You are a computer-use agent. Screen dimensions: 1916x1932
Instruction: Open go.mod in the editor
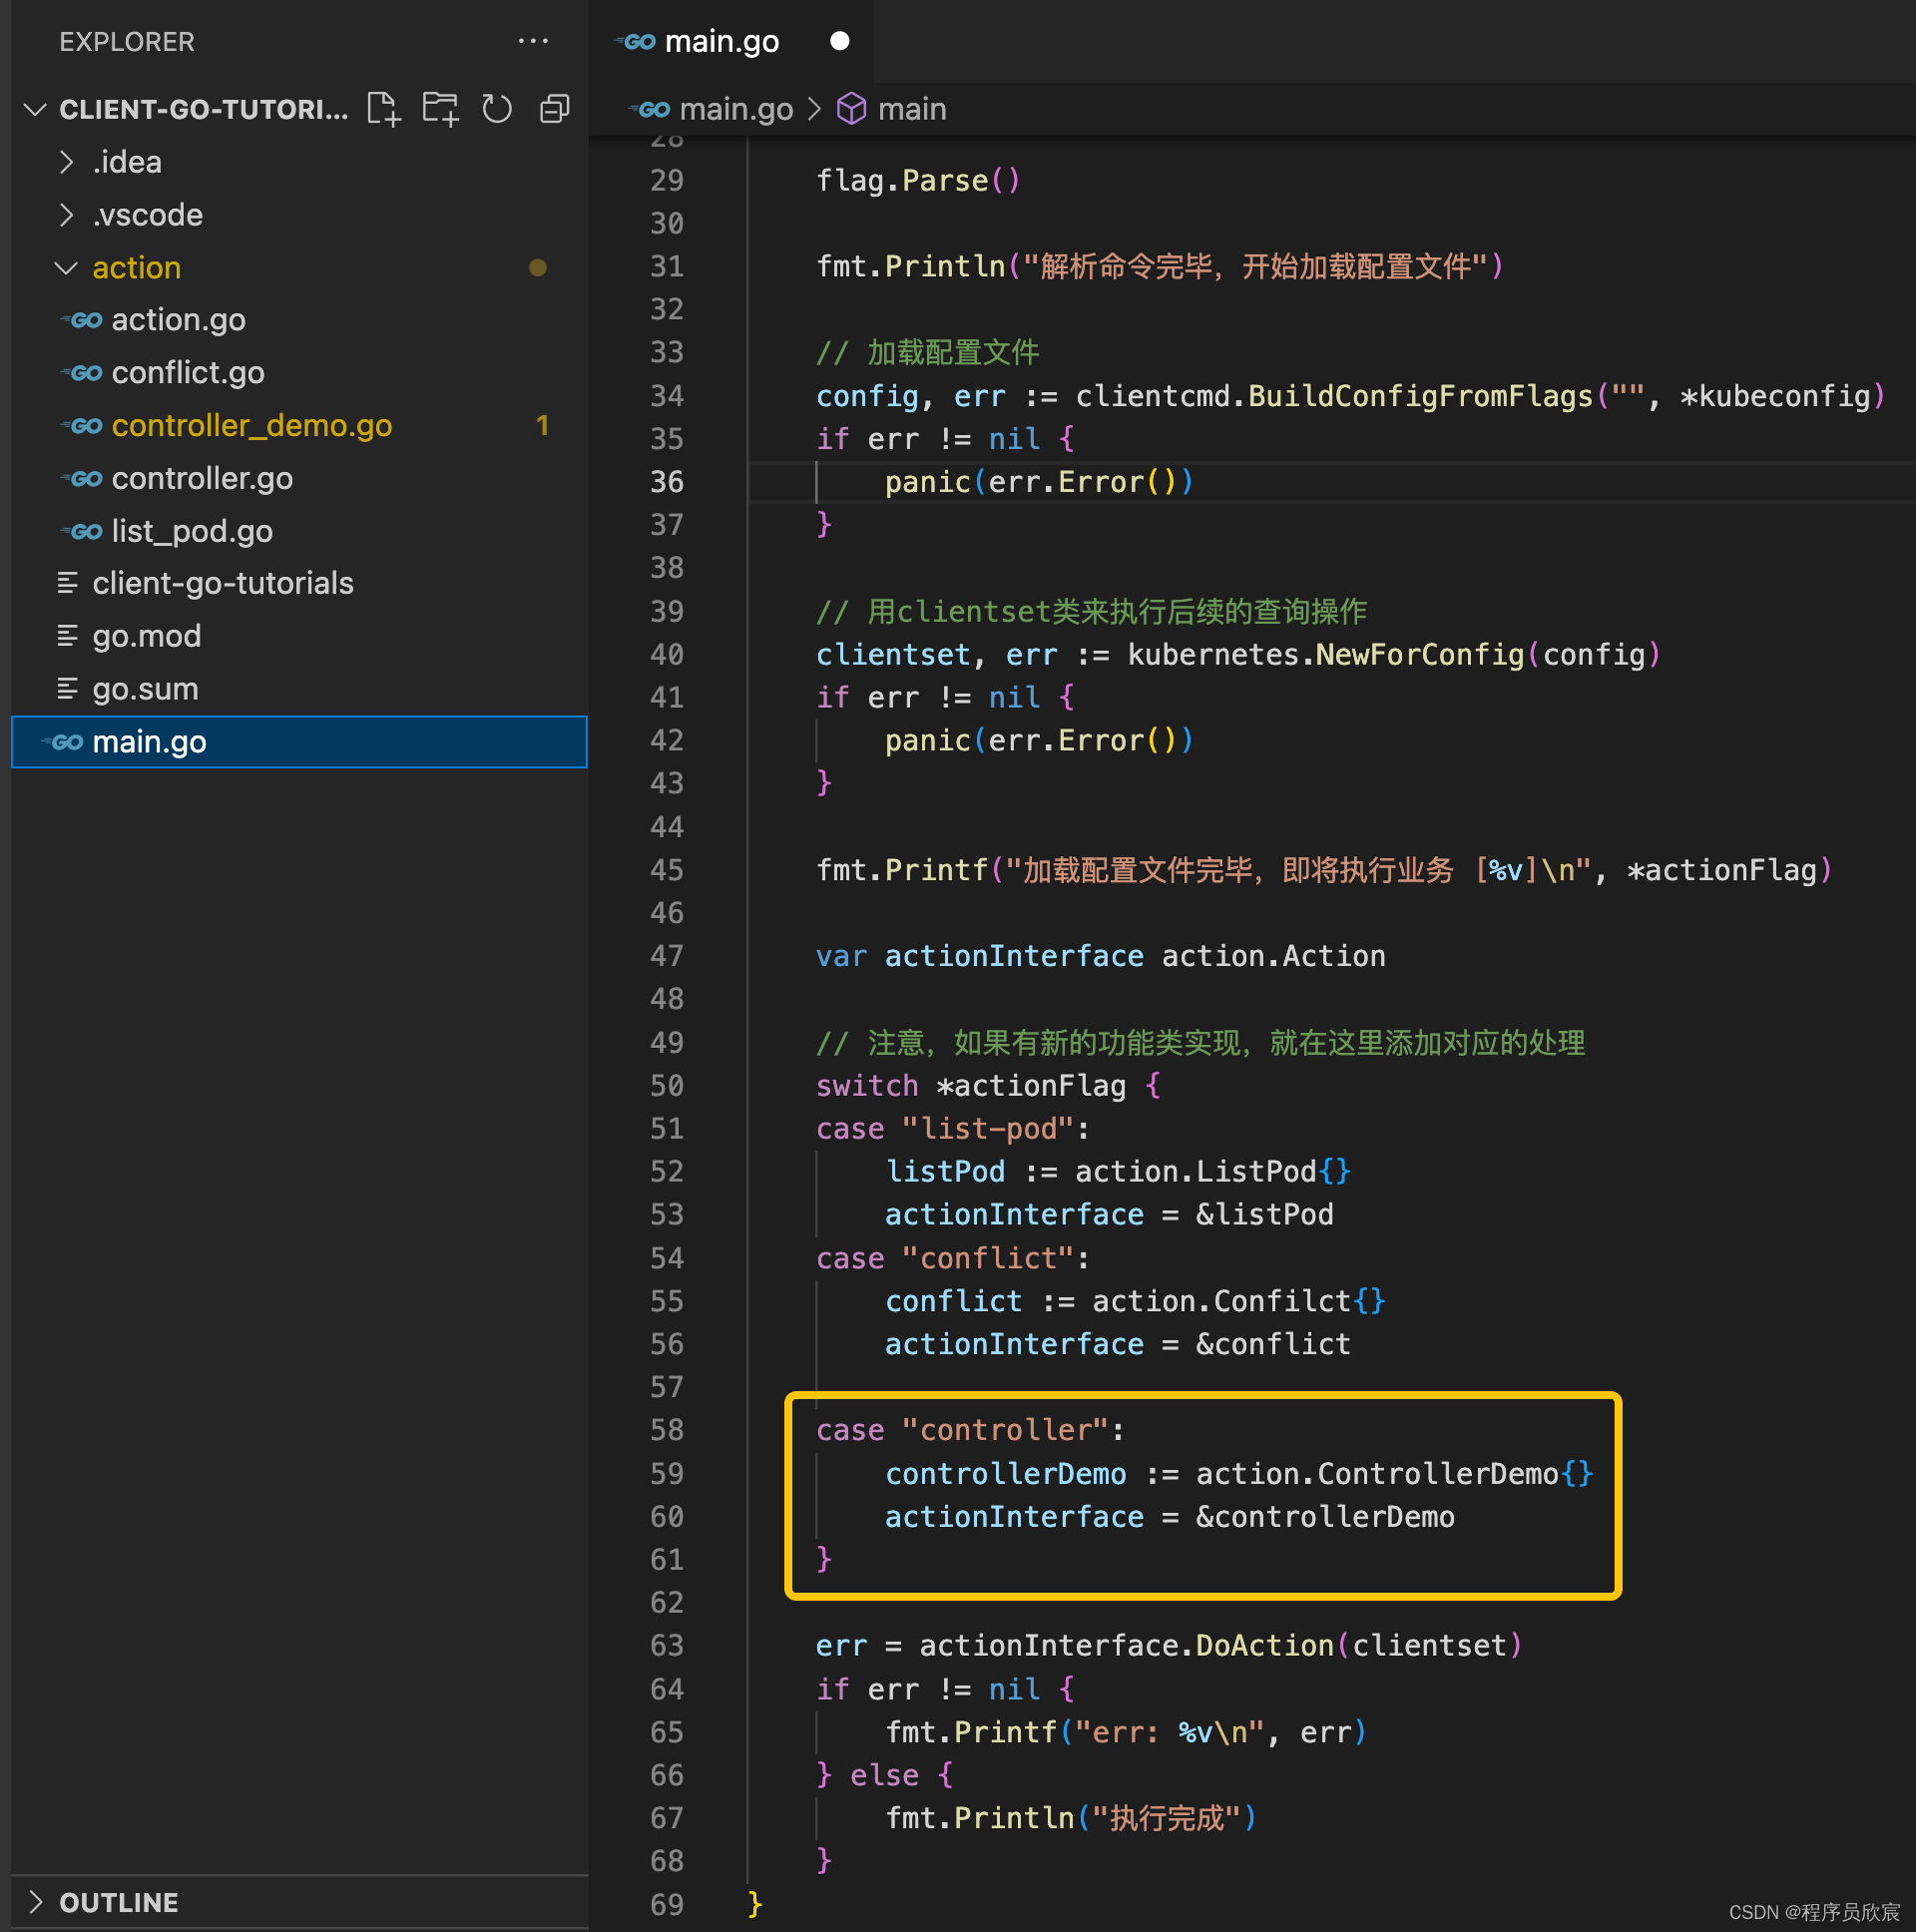coord(146,636)
